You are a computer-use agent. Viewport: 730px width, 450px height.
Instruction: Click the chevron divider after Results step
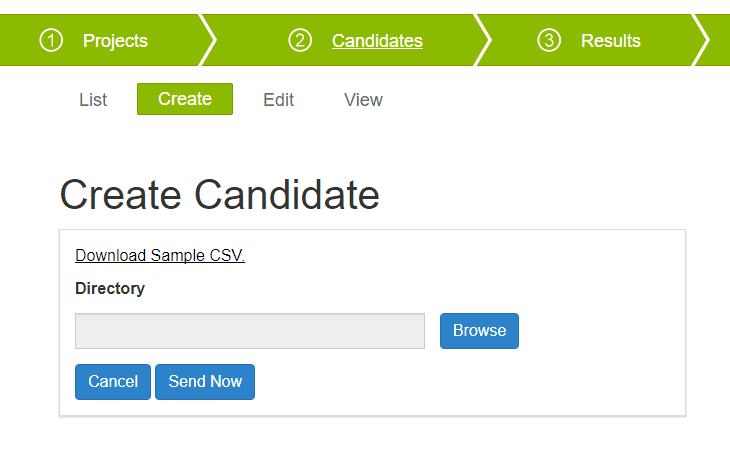[x=701, y=41]
